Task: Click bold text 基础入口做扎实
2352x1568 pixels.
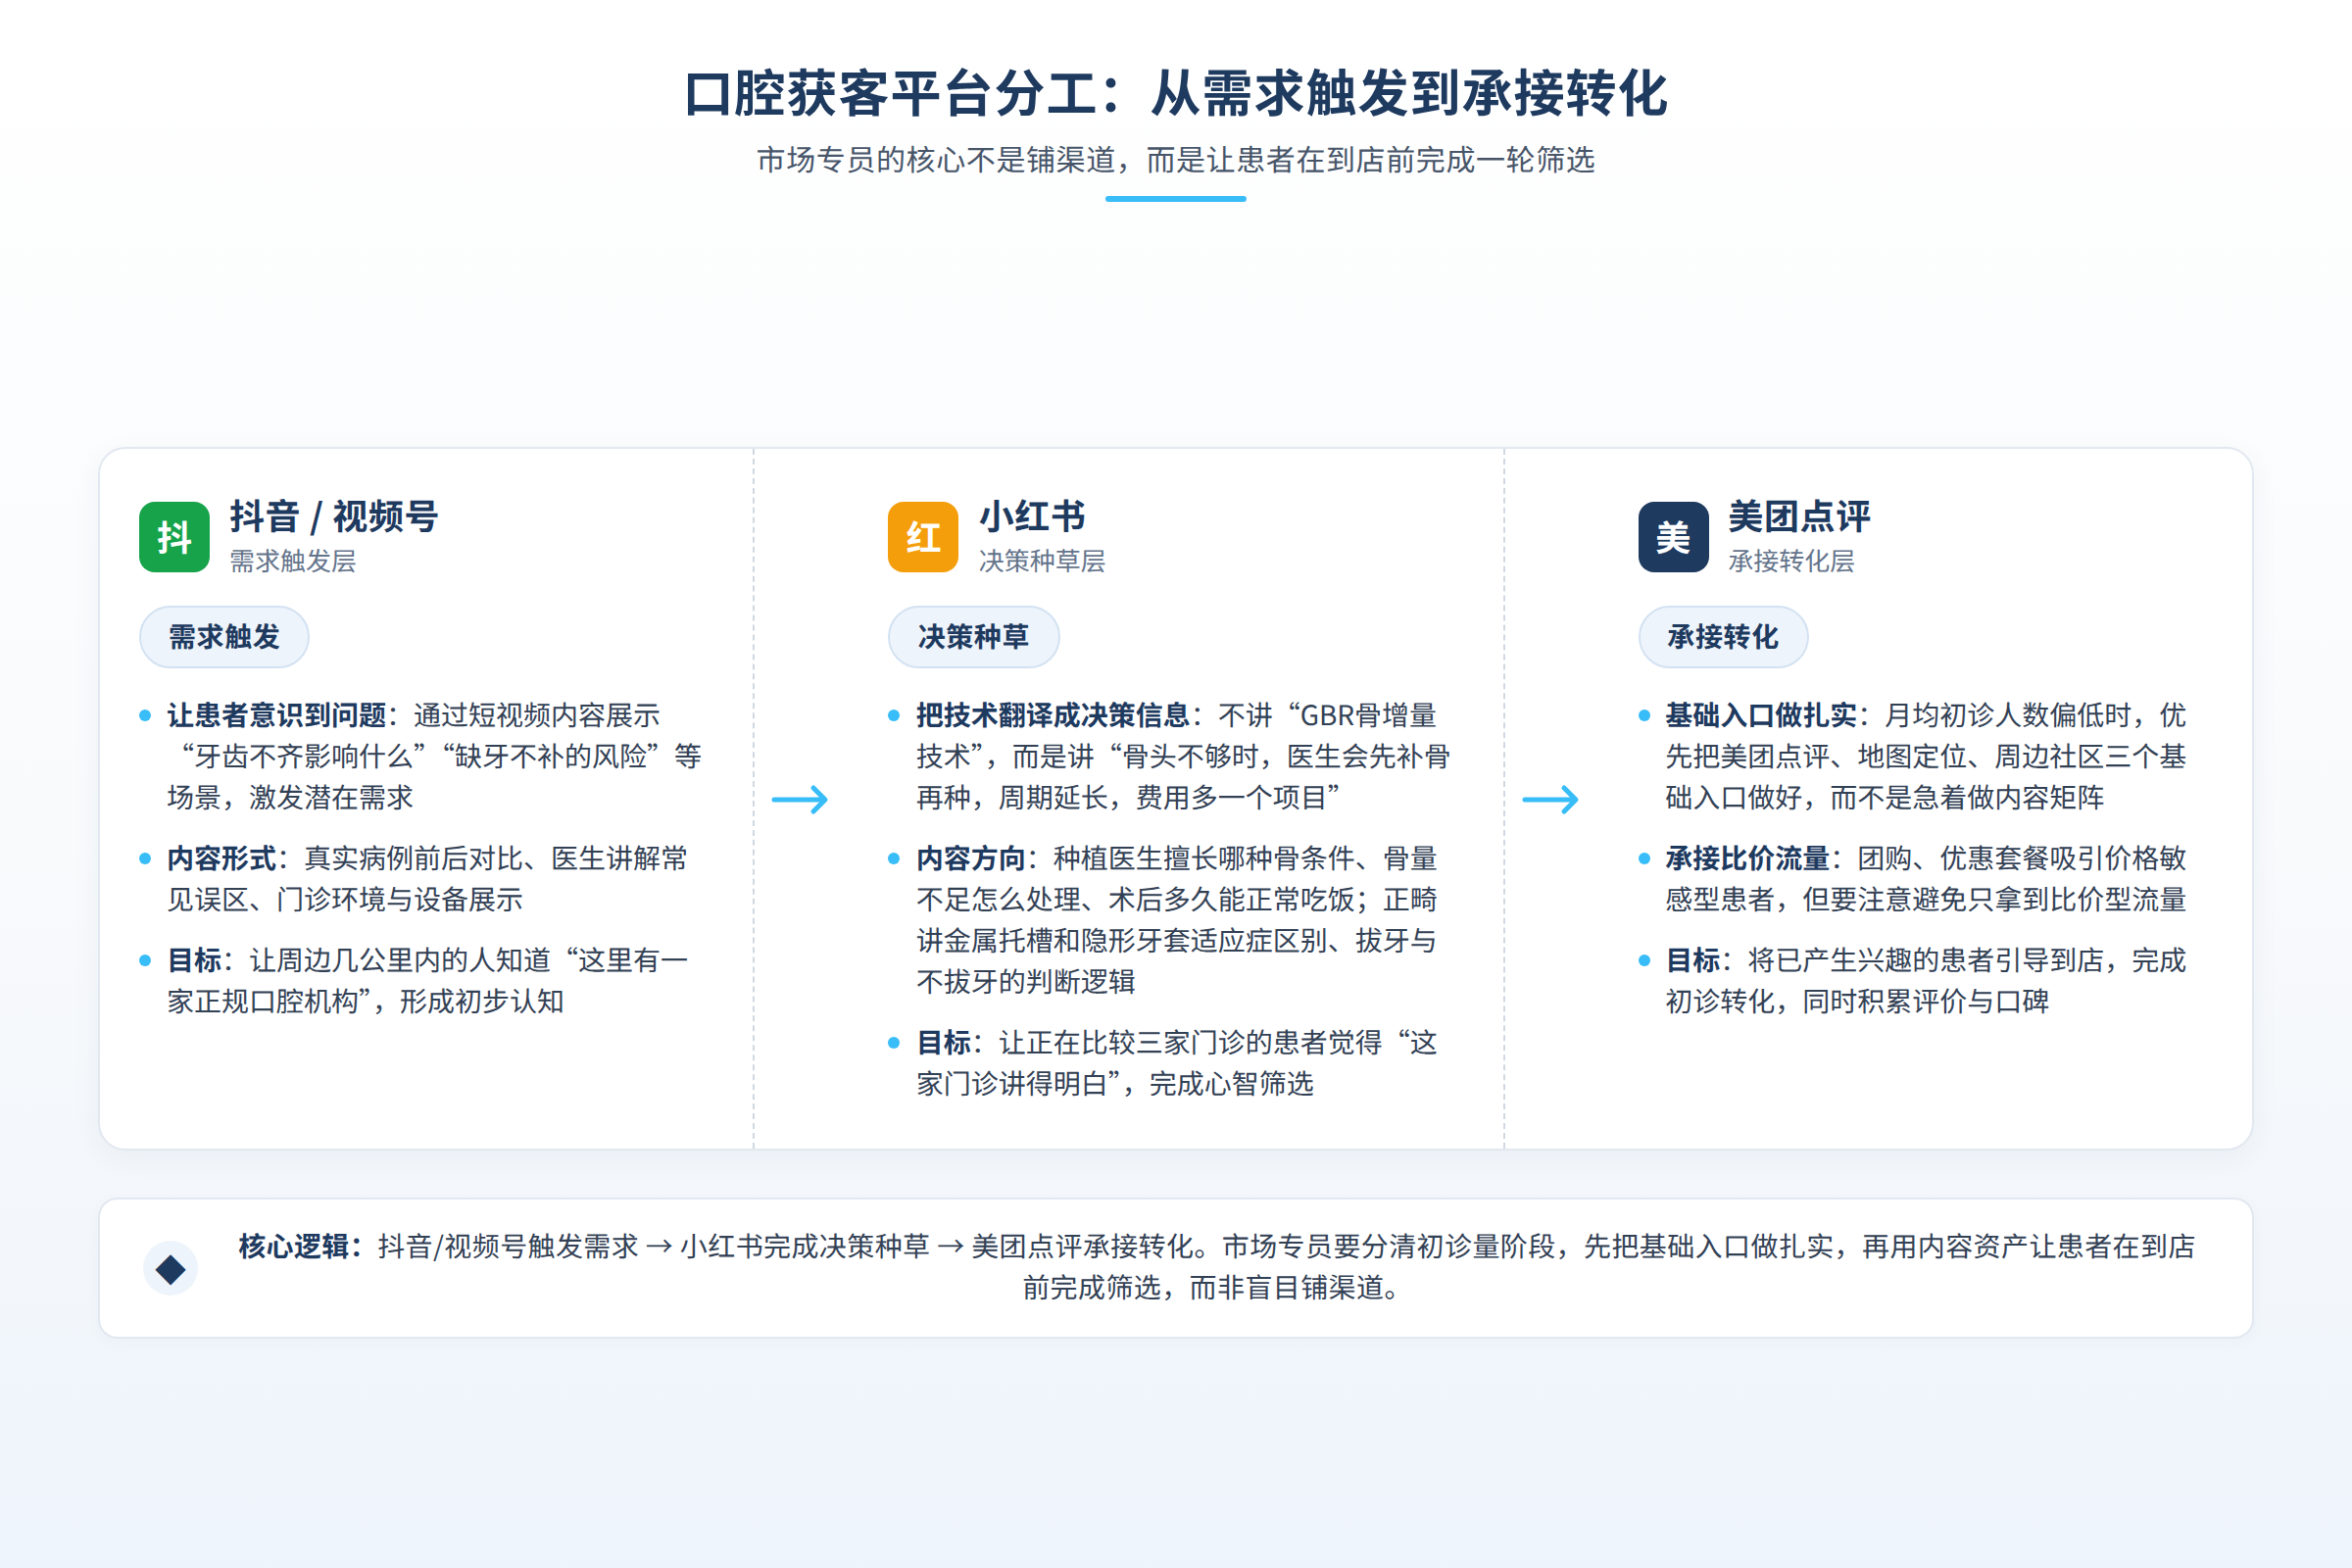Action: [x=1761, y=715]
